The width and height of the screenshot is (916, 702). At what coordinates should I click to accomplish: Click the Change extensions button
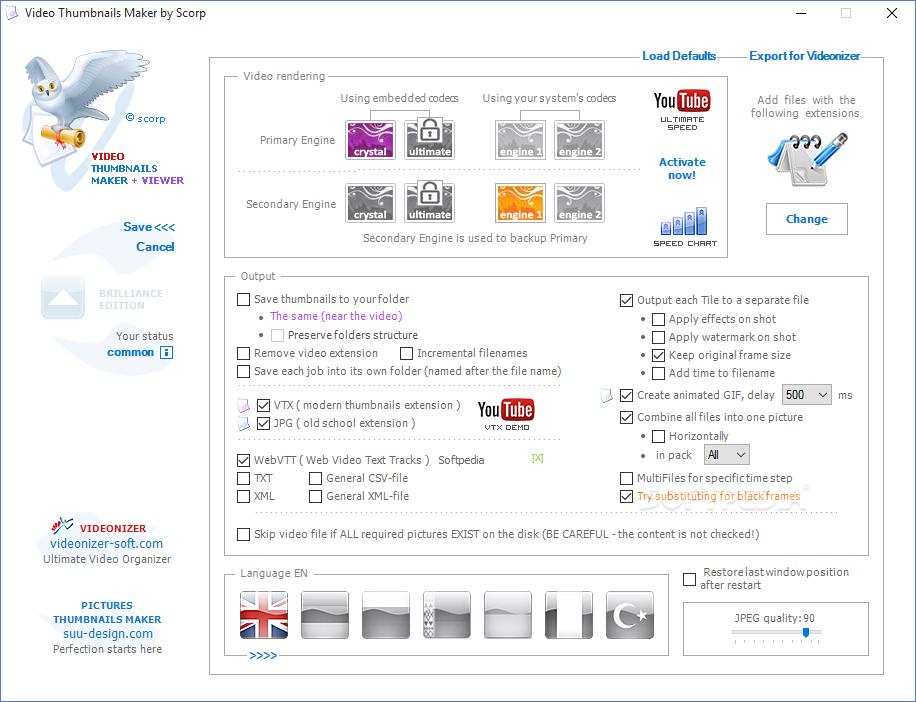[806, 219]
